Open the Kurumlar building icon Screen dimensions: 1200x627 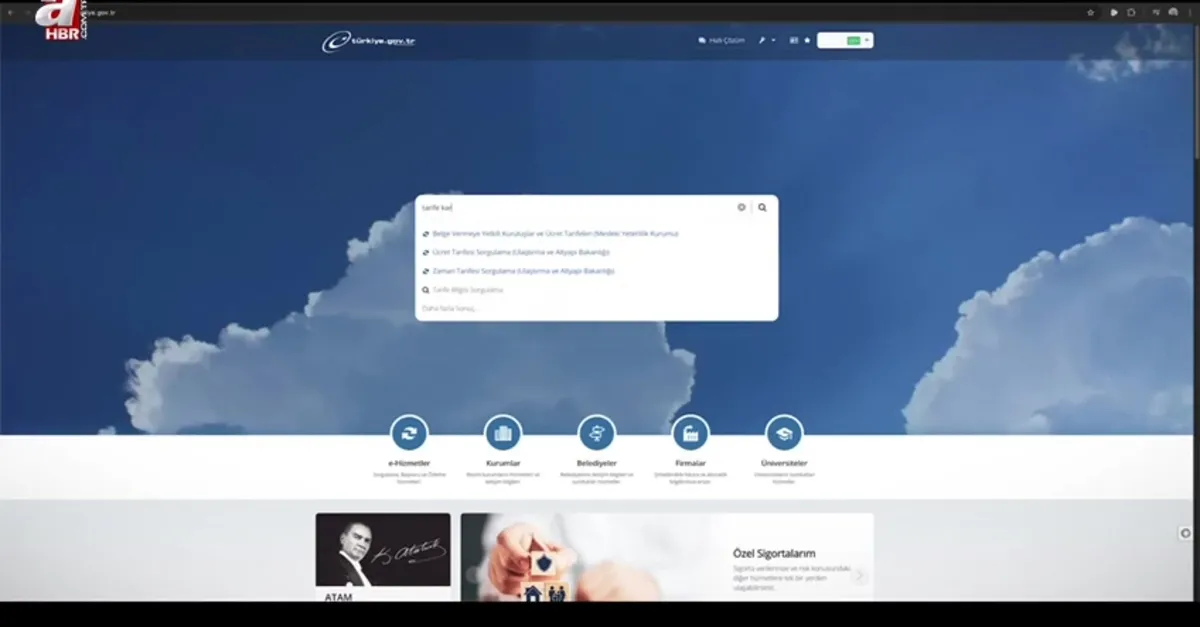pos(503,433)
